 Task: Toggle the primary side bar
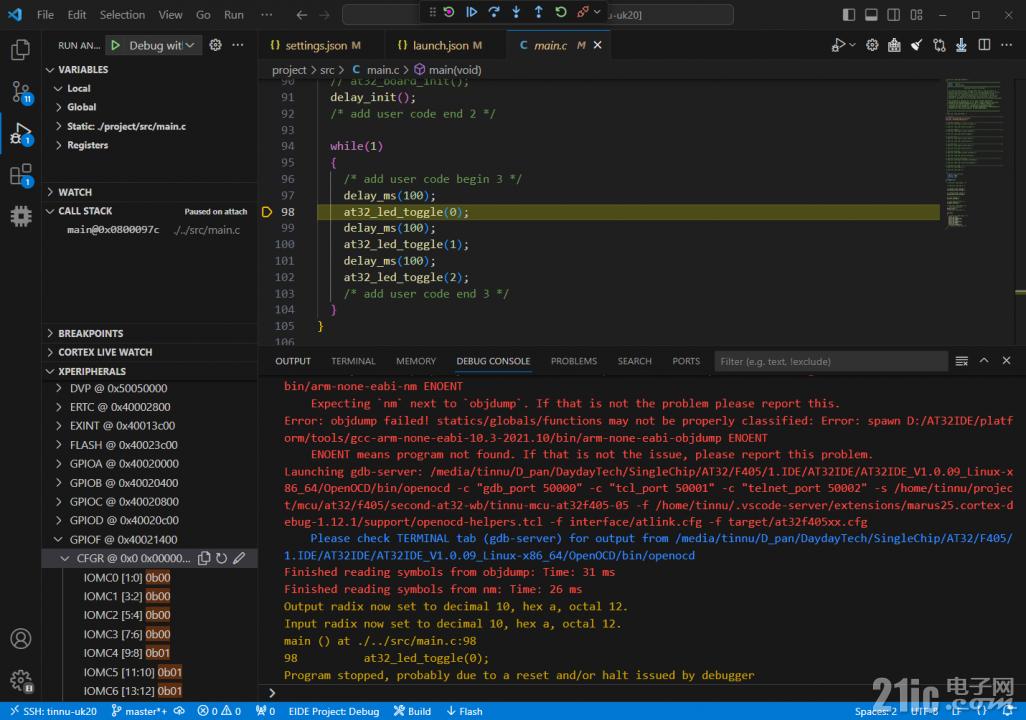click(849, 14)
